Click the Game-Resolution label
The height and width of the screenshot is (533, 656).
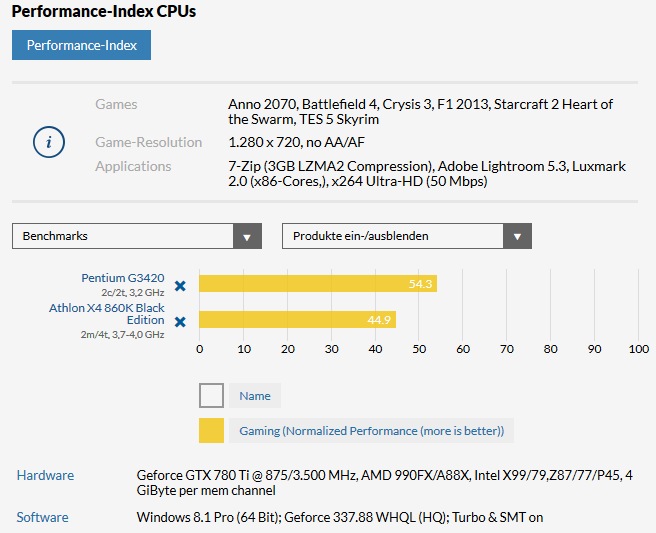[x=149, y=142]
